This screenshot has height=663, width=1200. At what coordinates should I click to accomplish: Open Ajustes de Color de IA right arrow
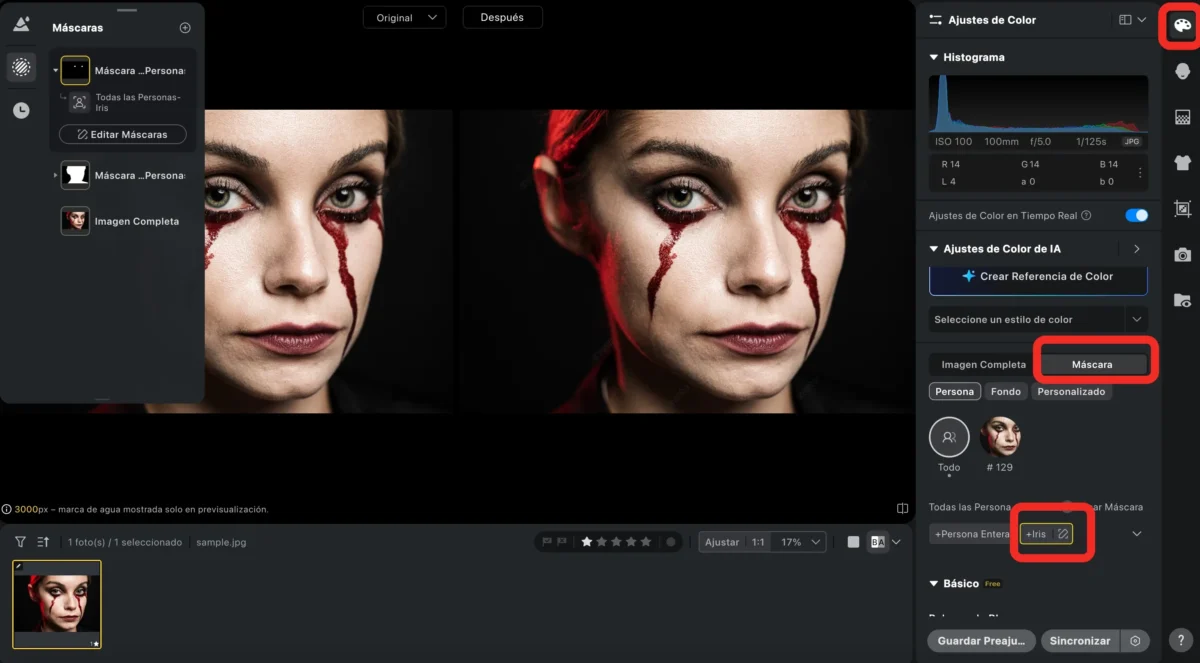click(x=1137, y=249)
